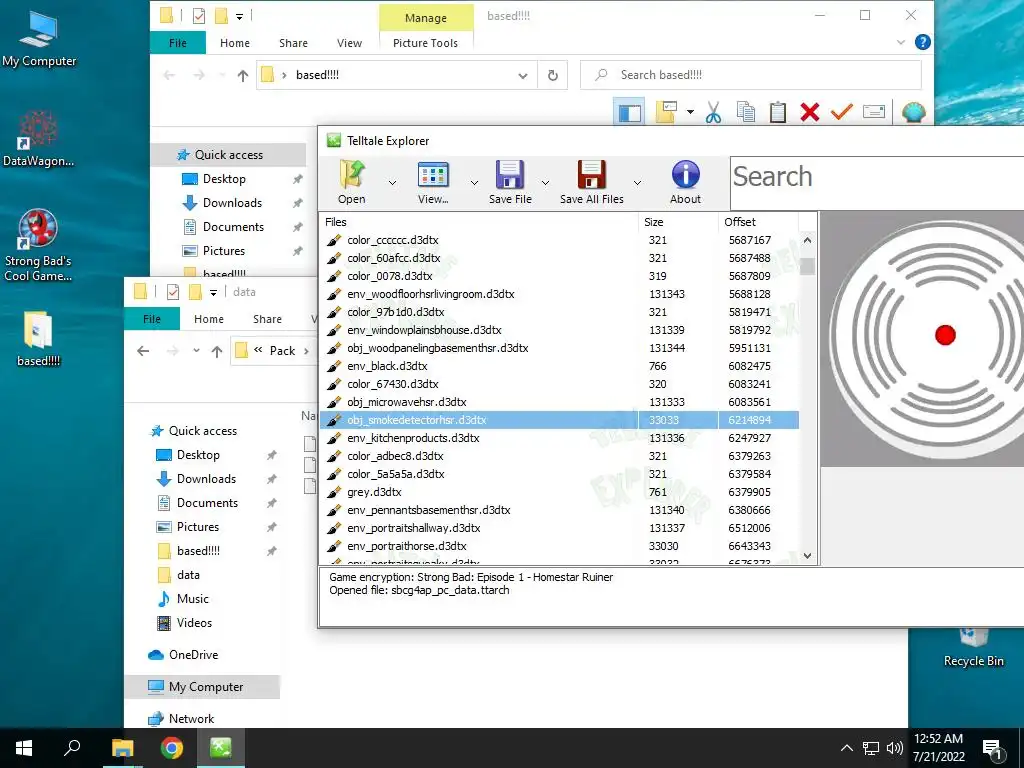
Task: Click the copy icon in based!!!! window
Action: [746, 112]
